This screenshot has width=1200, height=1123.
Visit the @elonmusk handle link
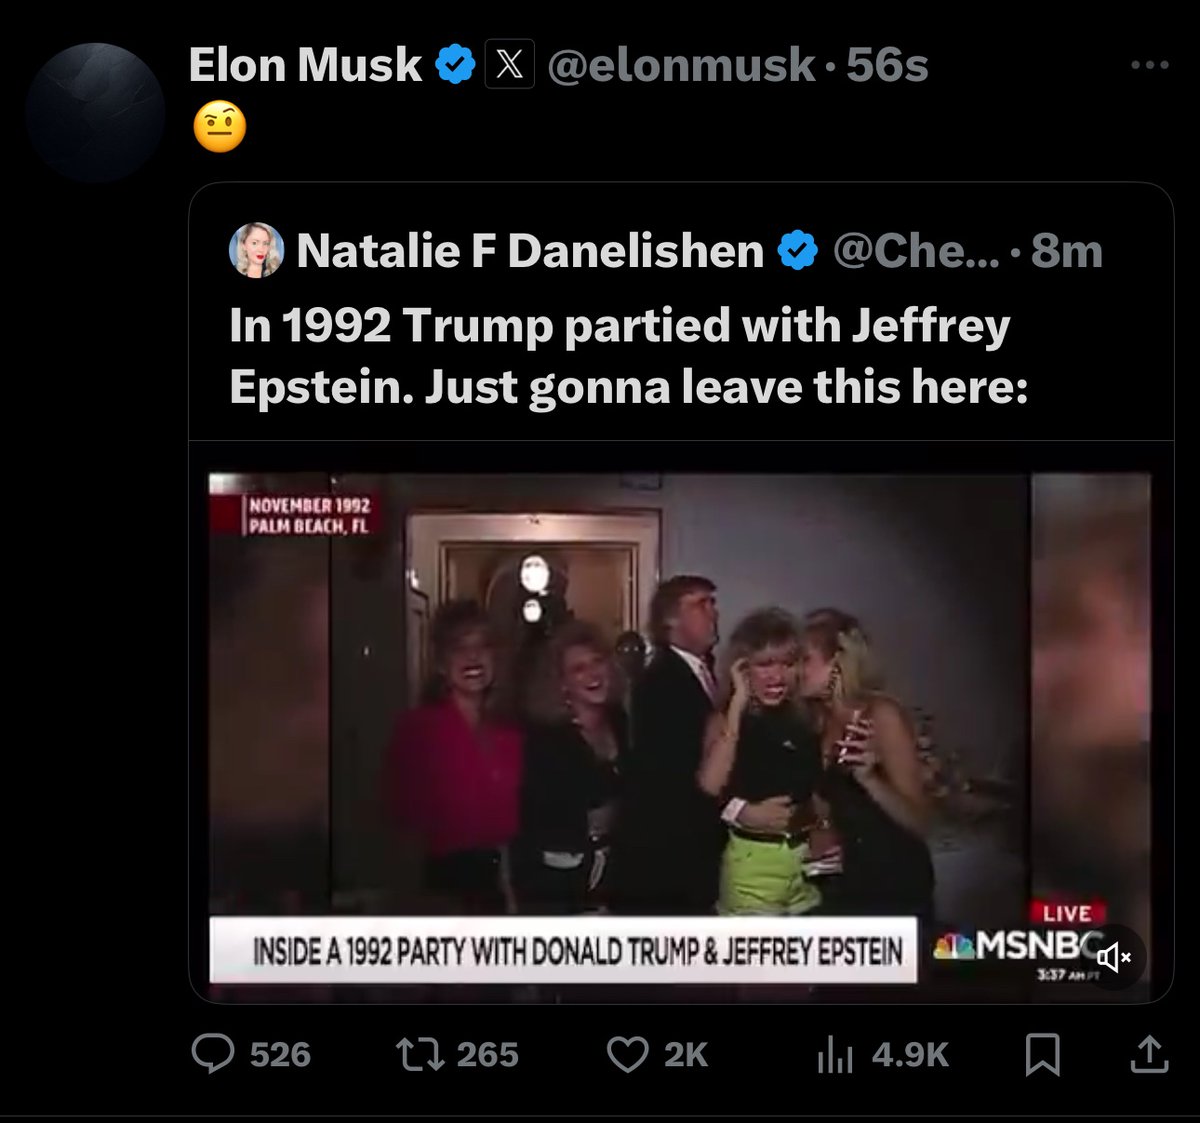coord(680,65)
